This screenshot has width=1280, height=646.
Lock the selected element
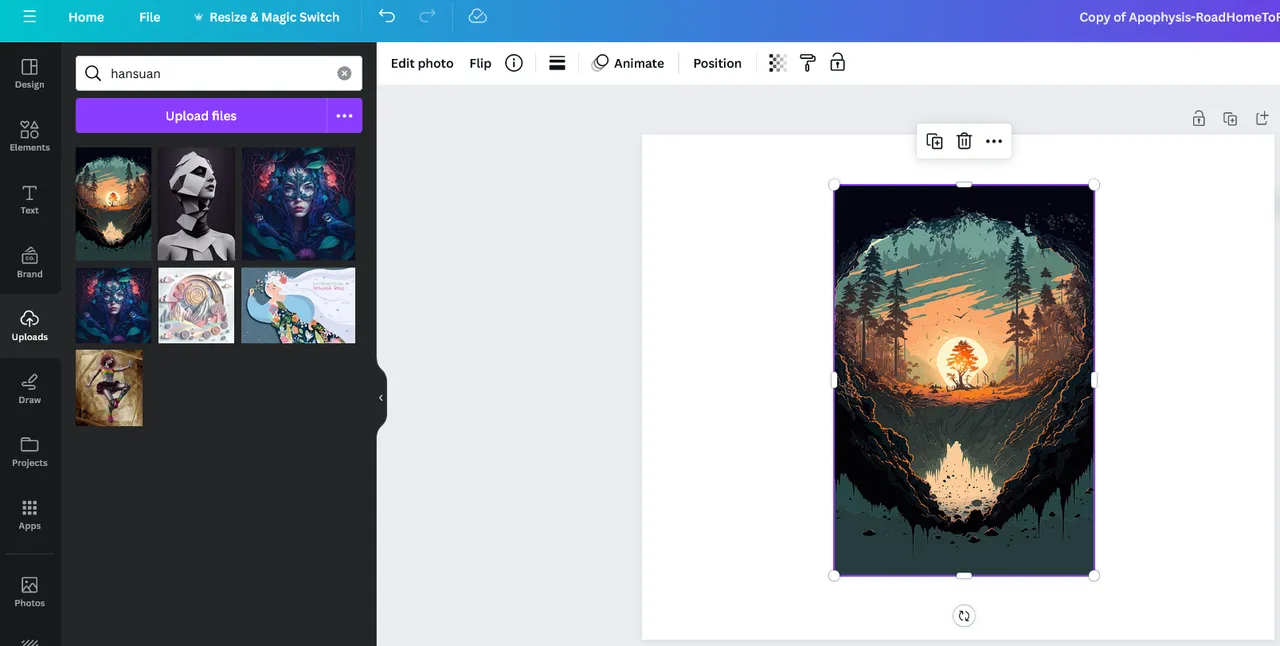click(838, 63)
